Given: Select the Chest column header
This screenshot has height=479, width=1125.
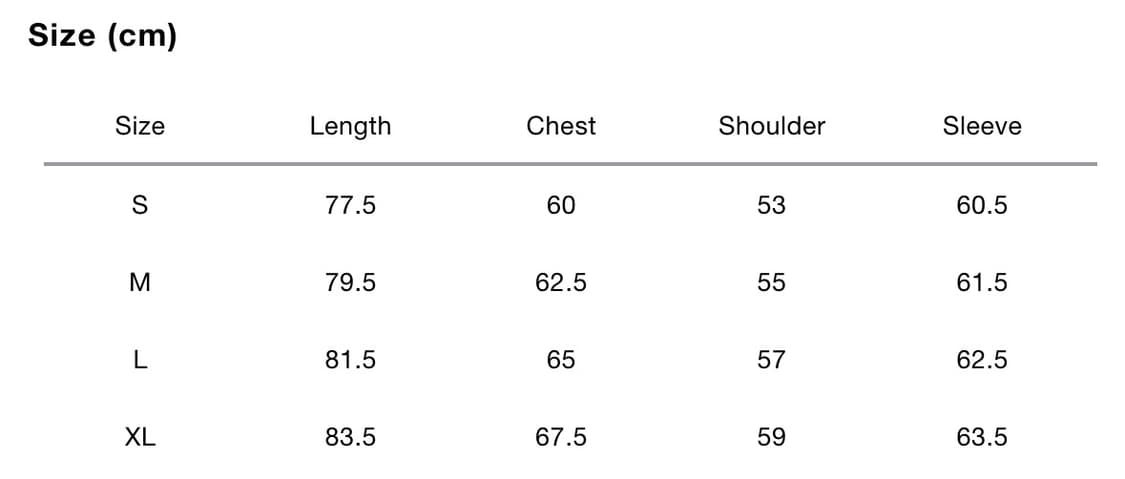Looking at the screenshot, I should (x=561, y=126).
